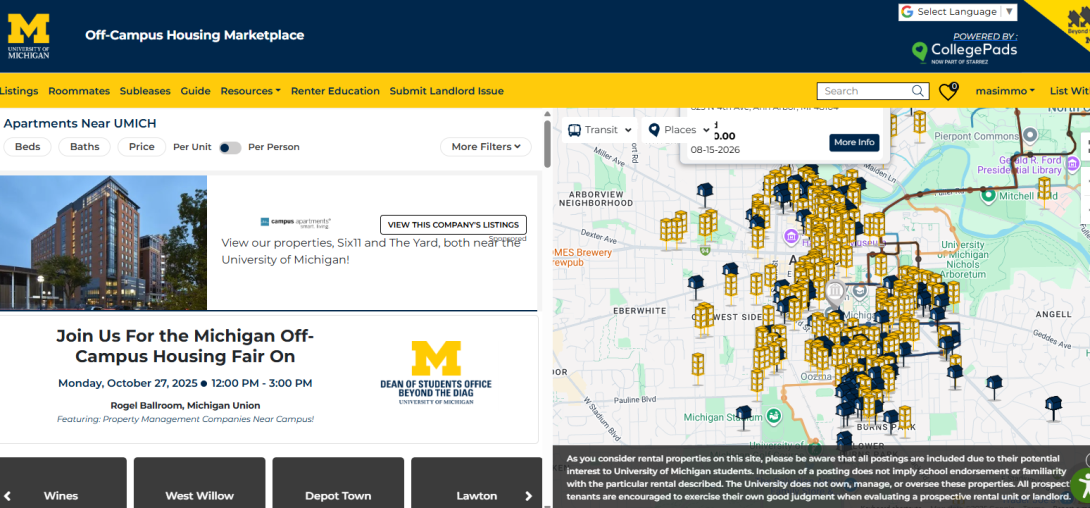1090x508 pixels.
Task: Expand the More Filters dropdown
Action: 486,147
